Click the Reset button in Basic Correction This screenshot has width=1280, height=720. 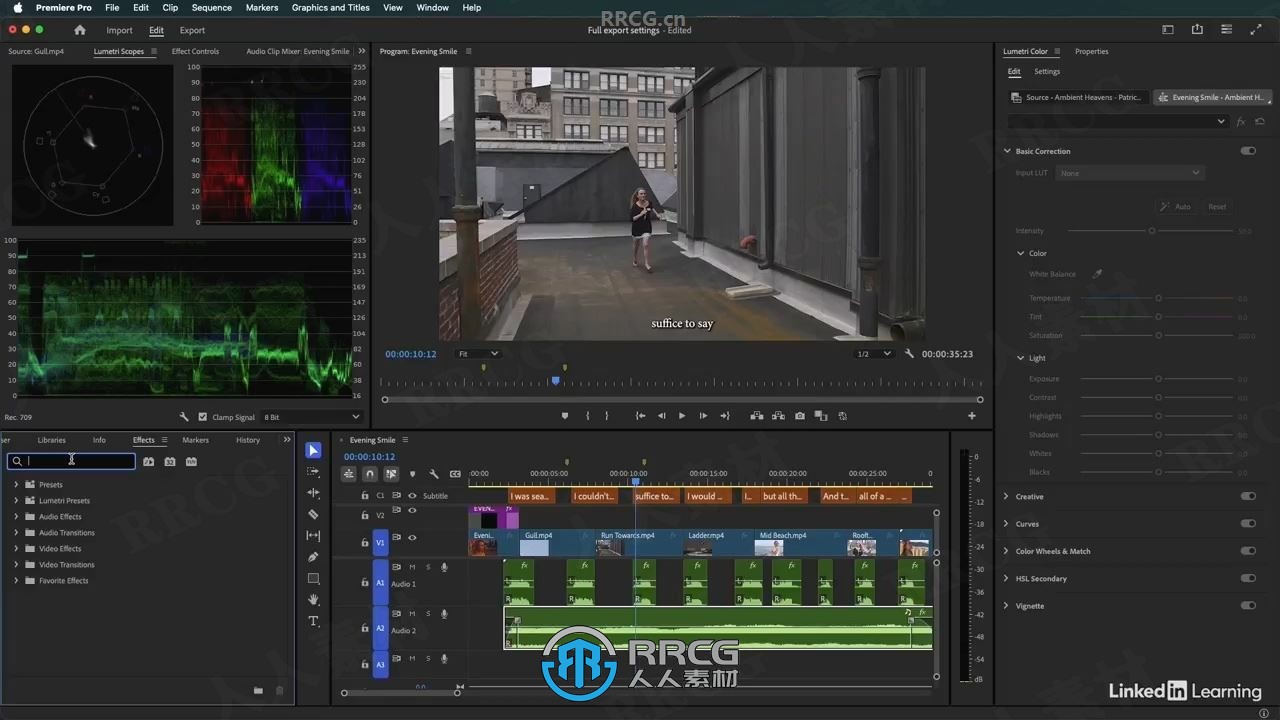[1217, 207]
